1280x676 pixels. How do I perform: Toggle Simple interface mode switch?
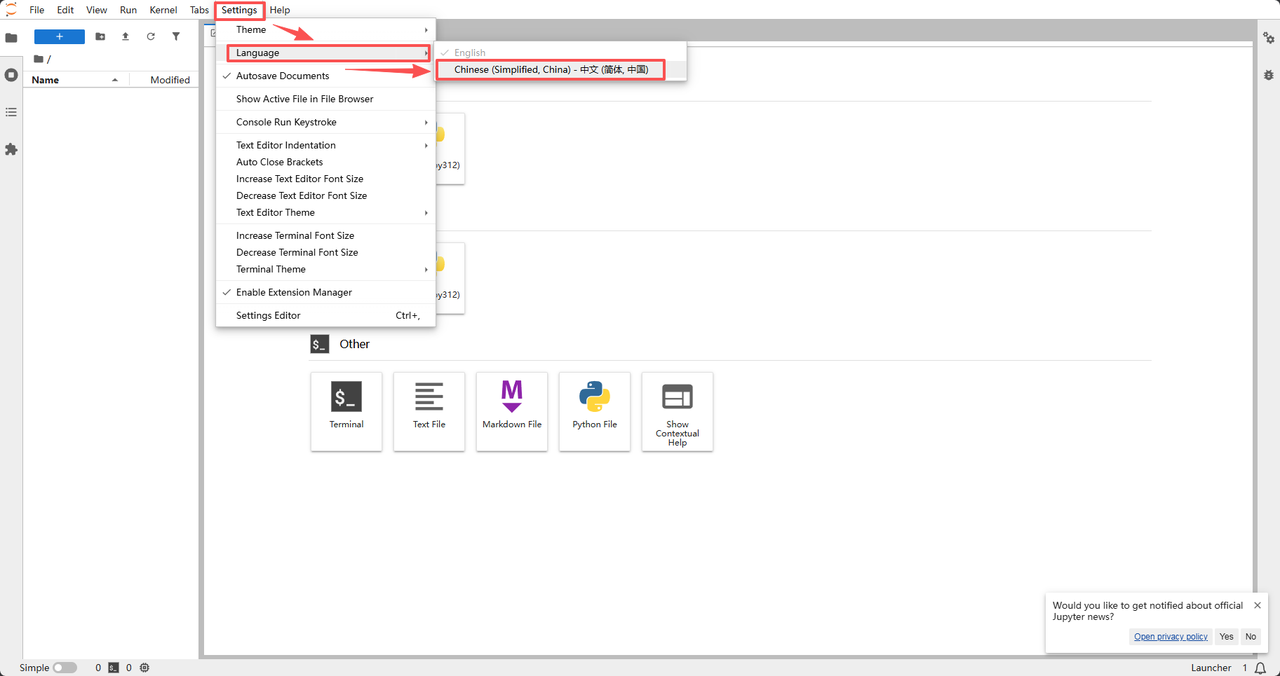coord(64,667)
